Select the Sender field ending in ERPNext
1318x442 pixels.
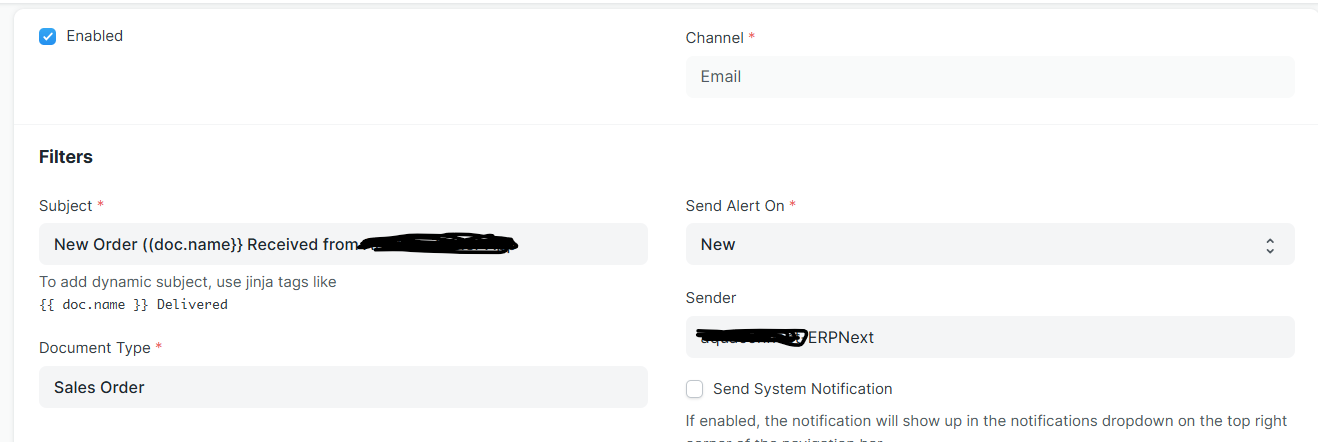(x=990, y=337)
